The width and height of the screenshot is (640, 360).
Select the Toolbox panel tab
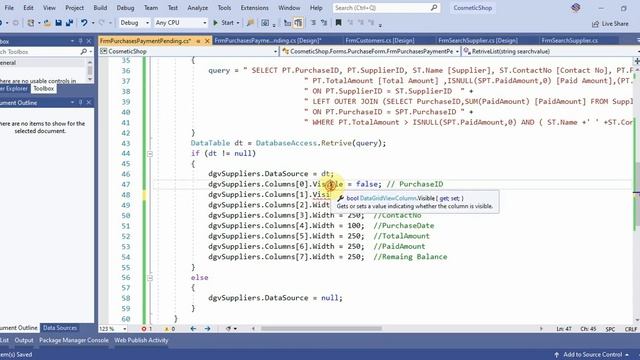[43, 89]
